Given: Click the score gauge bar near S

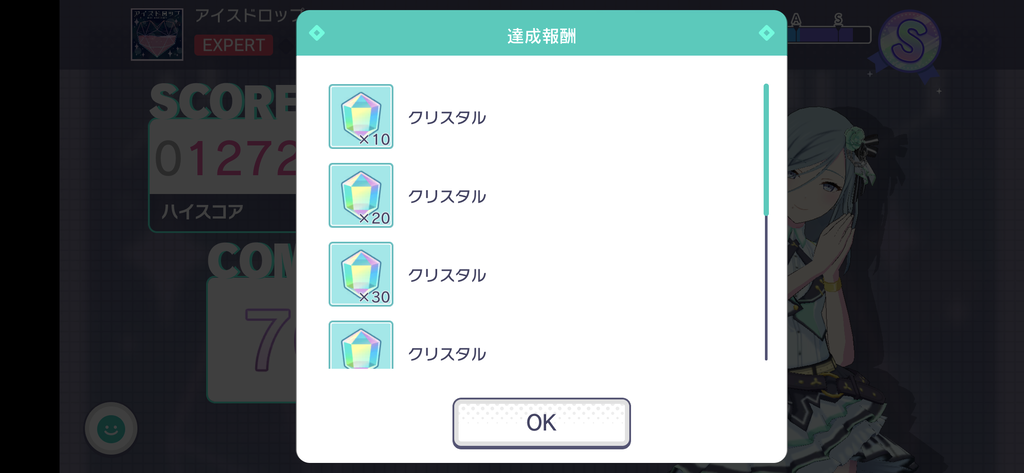Looking at the screenshot, I should click(829, 34).
